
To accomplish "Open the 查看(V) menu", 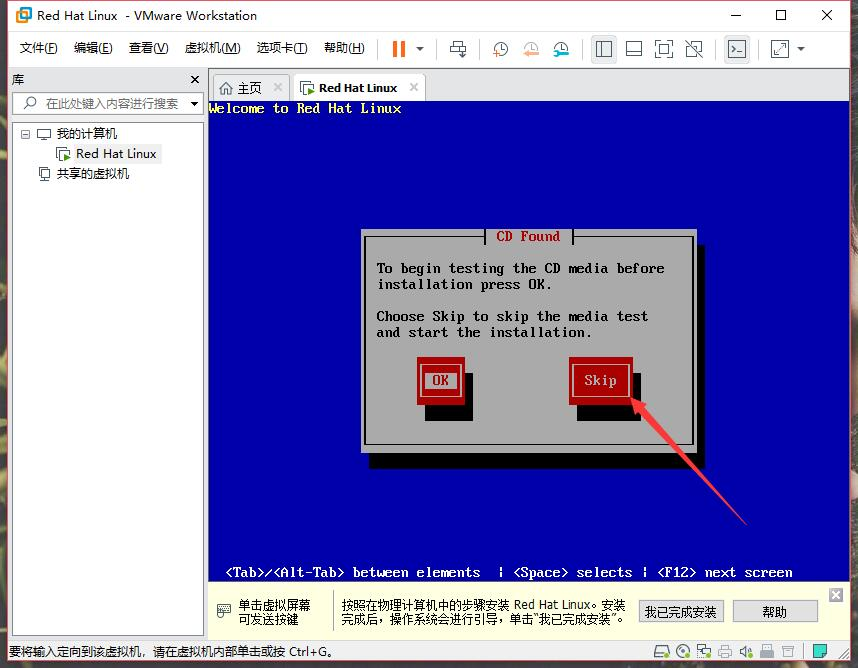I will [148, 48].
